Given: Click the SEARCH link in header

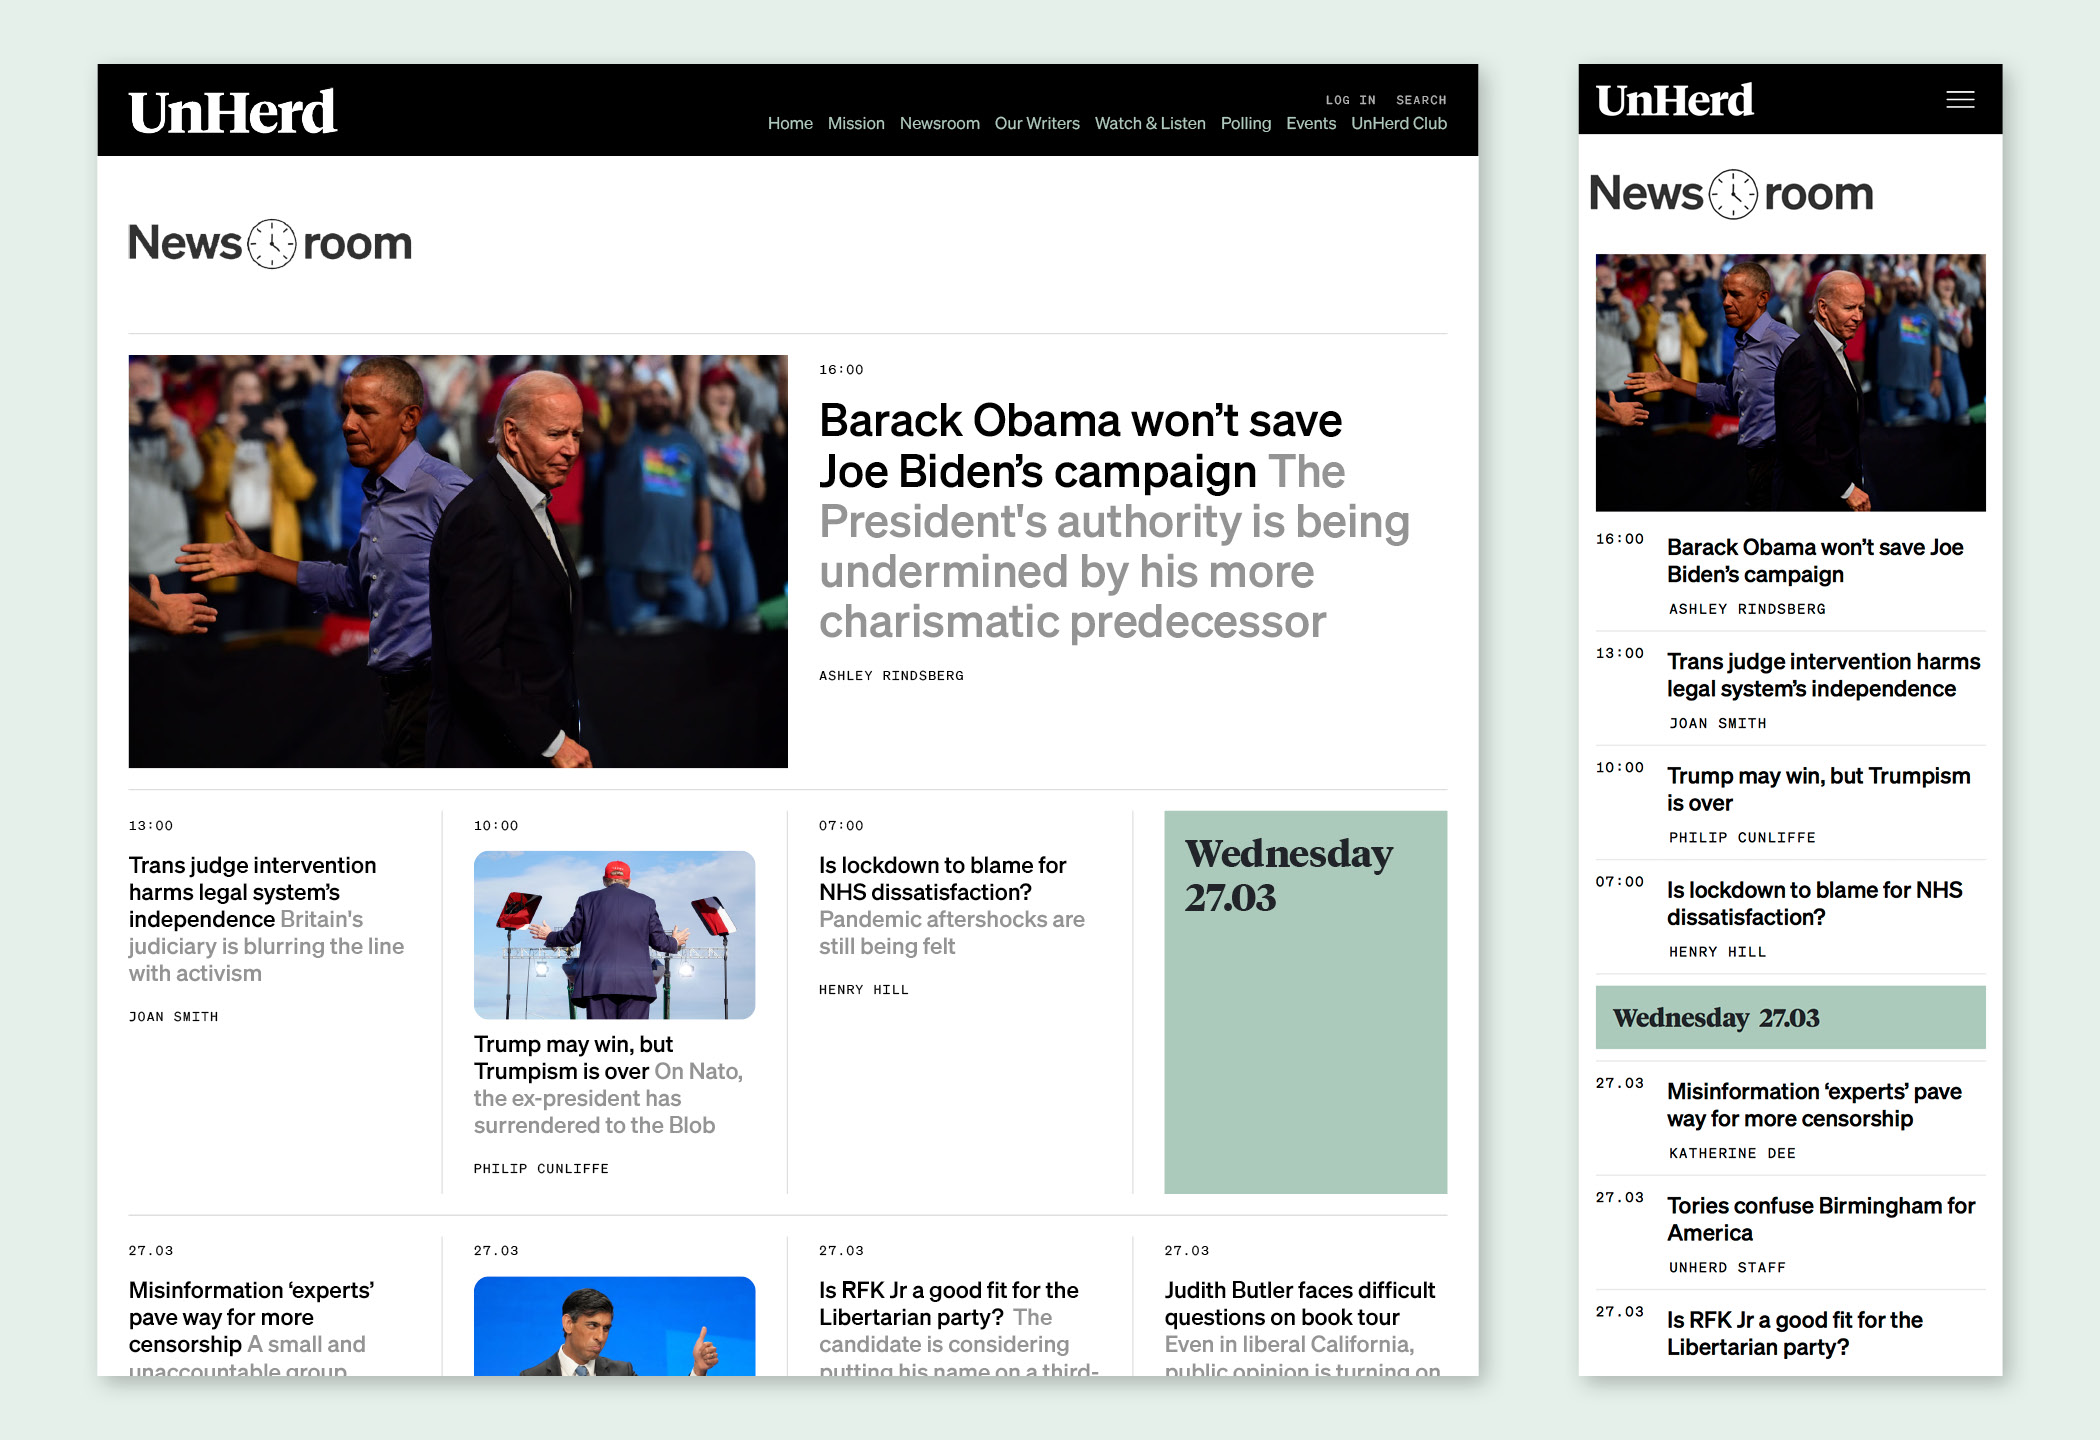Looking at the screenshot, I should (1420, 100).
